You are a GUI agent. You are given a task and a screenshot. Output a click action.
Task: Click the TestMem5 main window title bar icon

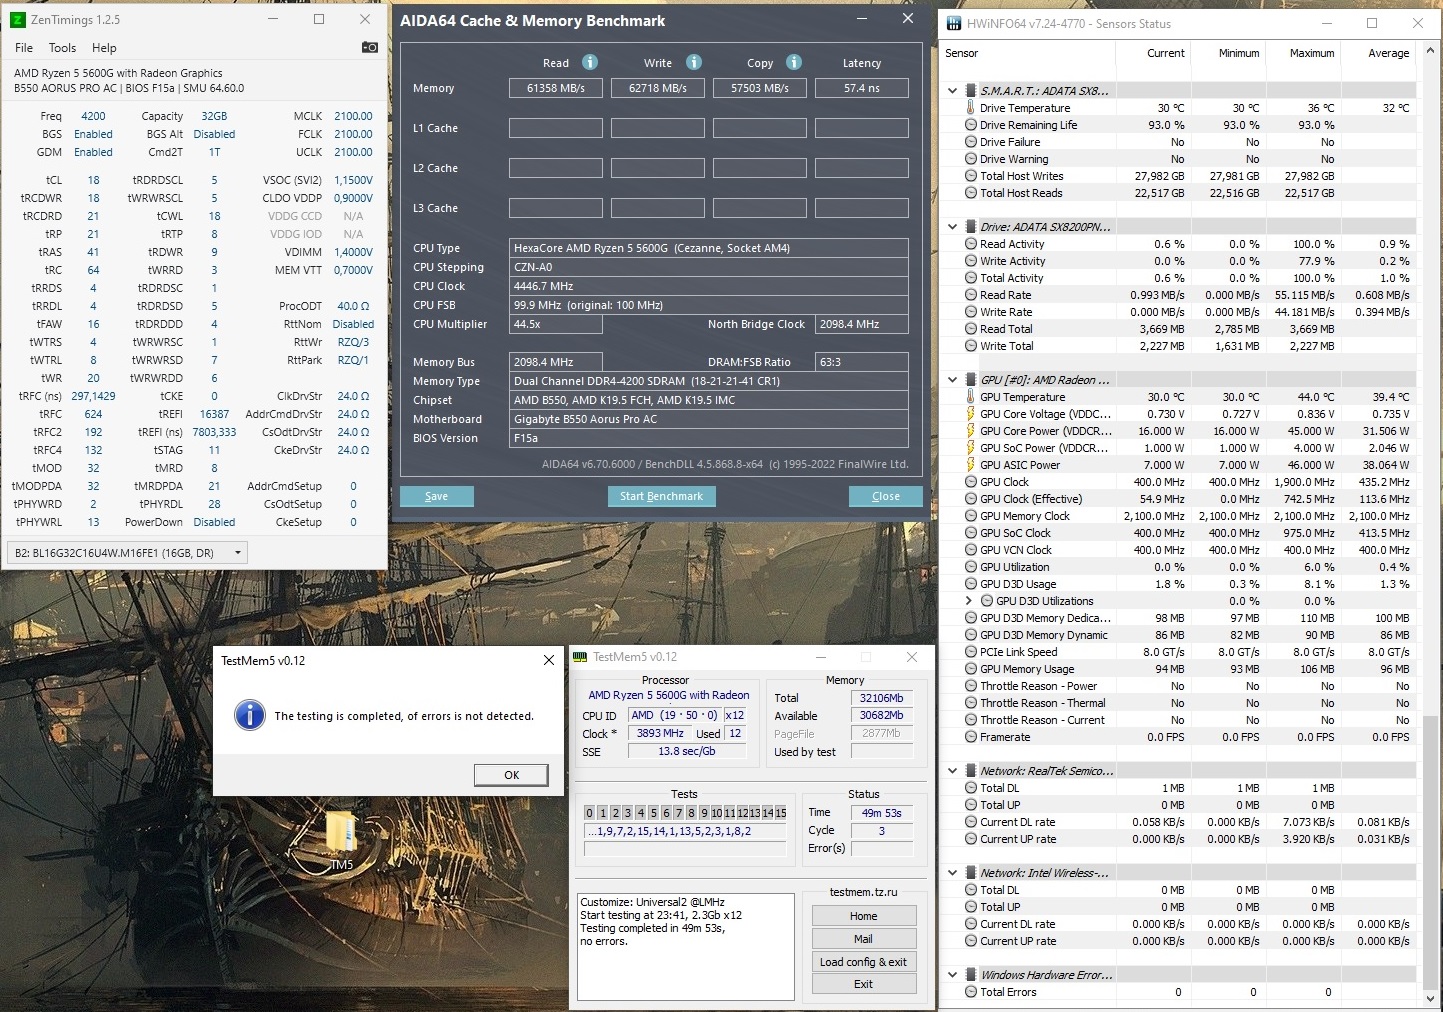580,657
